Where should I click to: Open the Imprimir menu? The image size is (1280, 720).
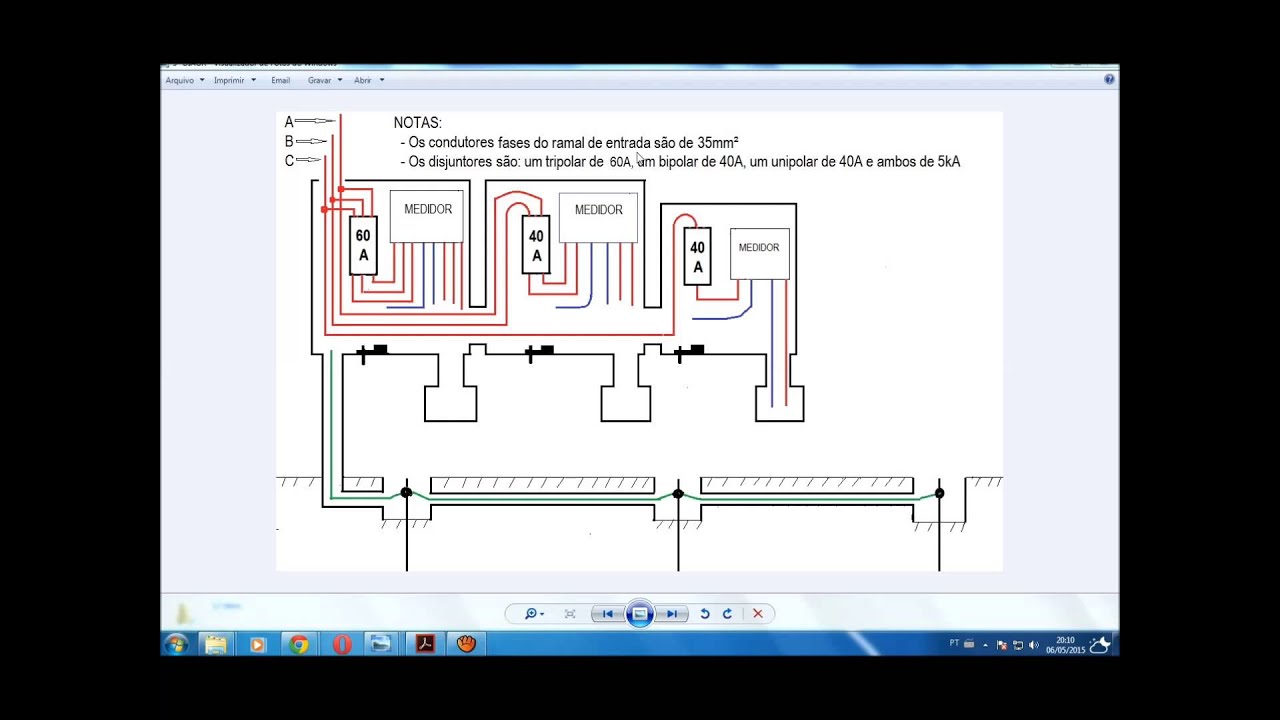pyautogui.click(x=229, y=80)
